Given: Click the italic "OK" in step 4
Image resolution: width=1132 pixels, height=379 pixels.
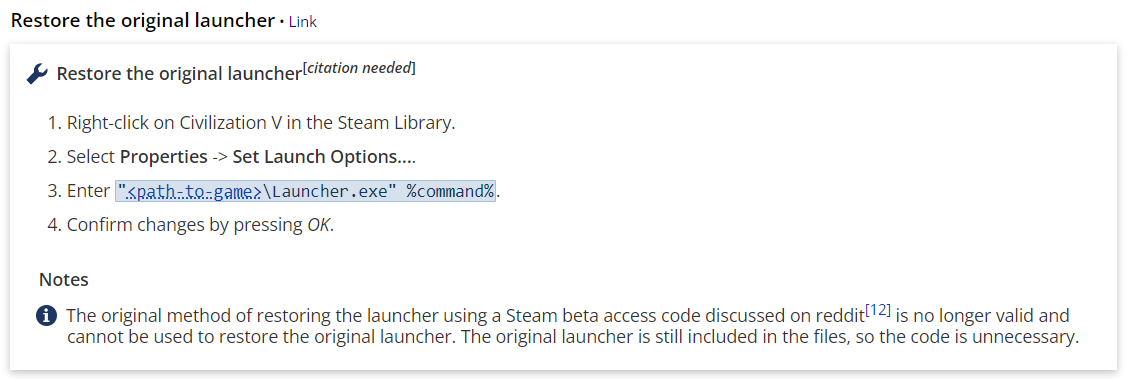Looking at the screenshot, I should [318, 225].
